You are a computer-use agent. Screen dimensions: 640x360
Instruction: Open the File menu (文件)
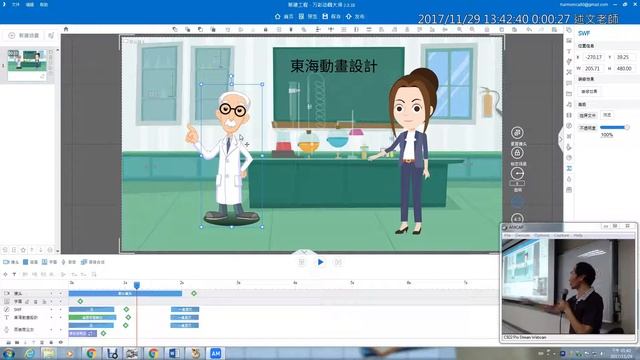[16, 4]
